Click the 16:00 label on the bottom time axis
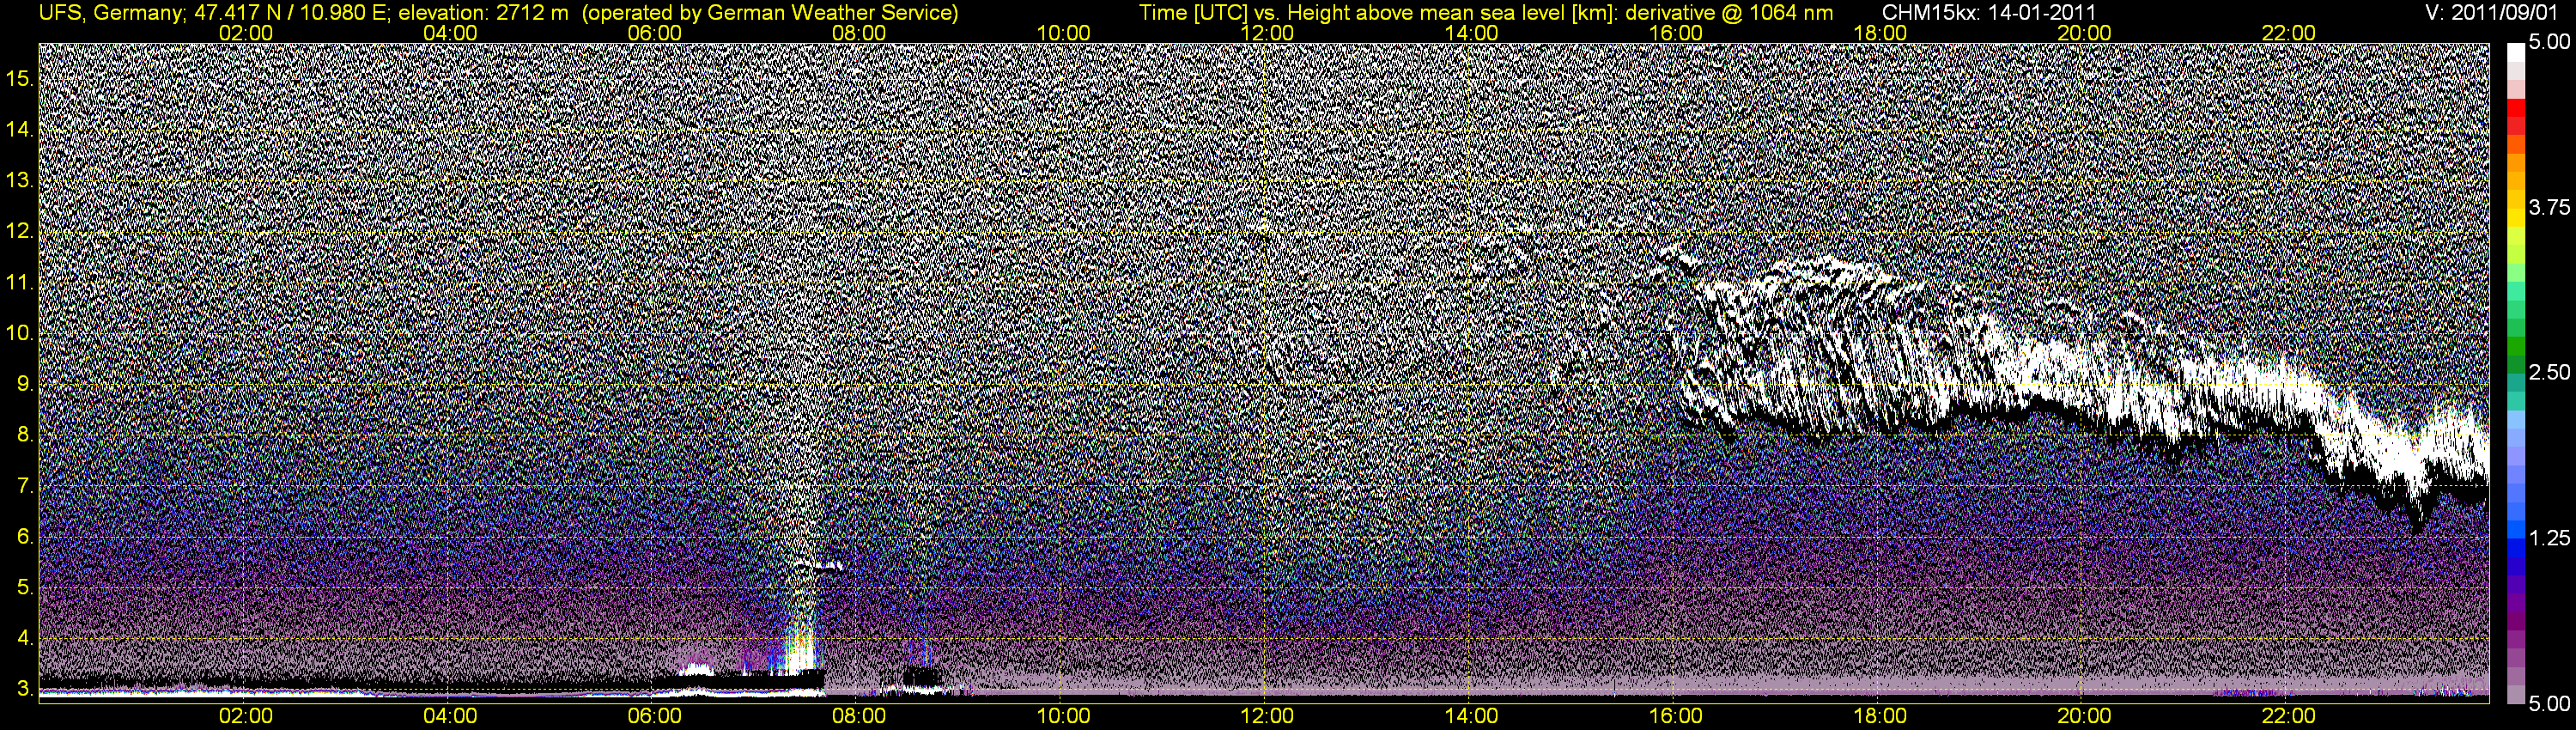2576x730 pixels. 1675,716
